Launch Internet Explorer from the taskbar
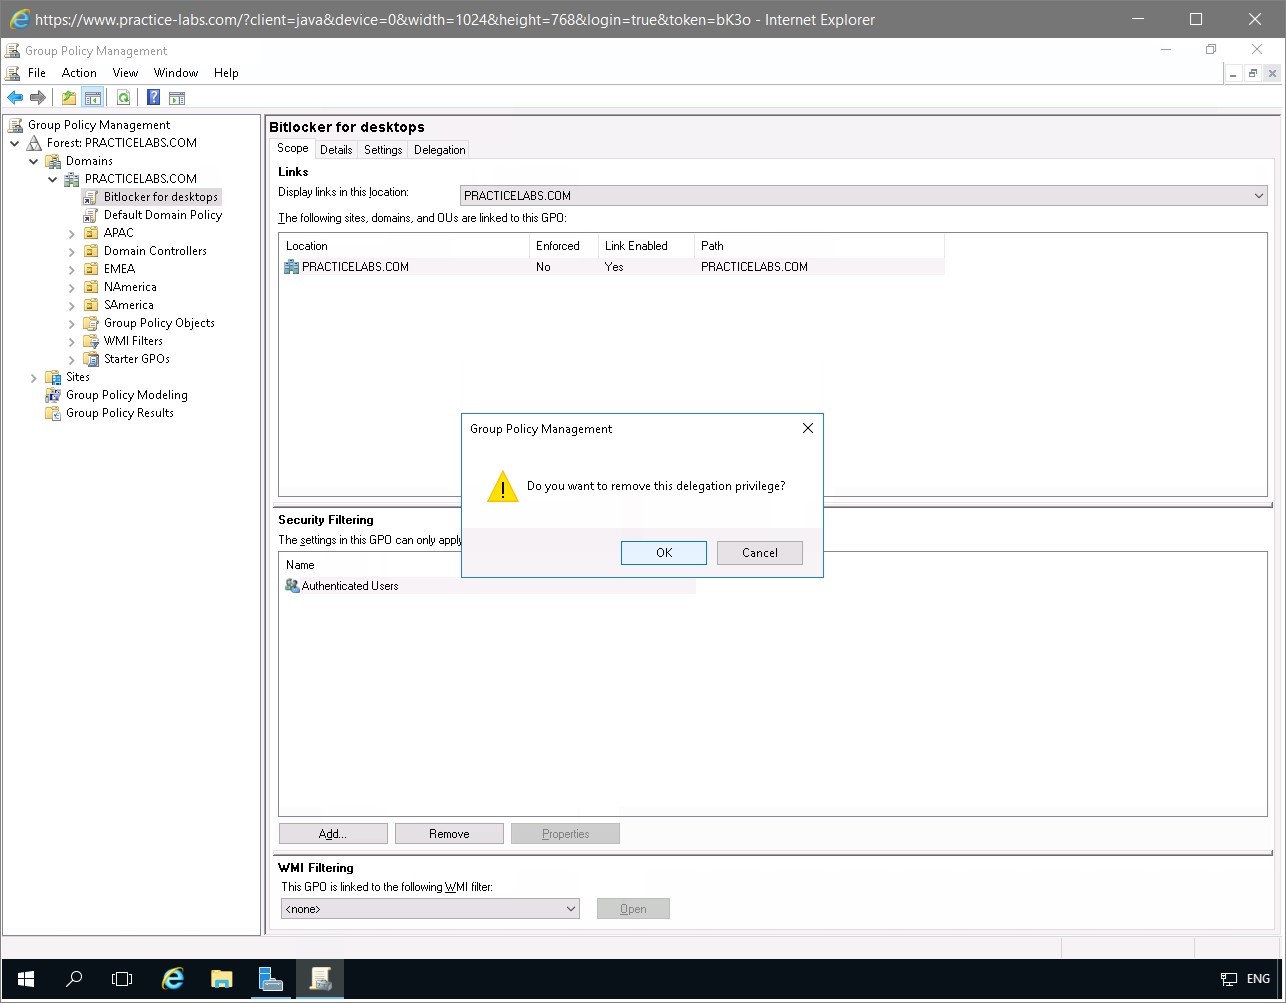This screenshot has height=1003, width=1286. 173,979
